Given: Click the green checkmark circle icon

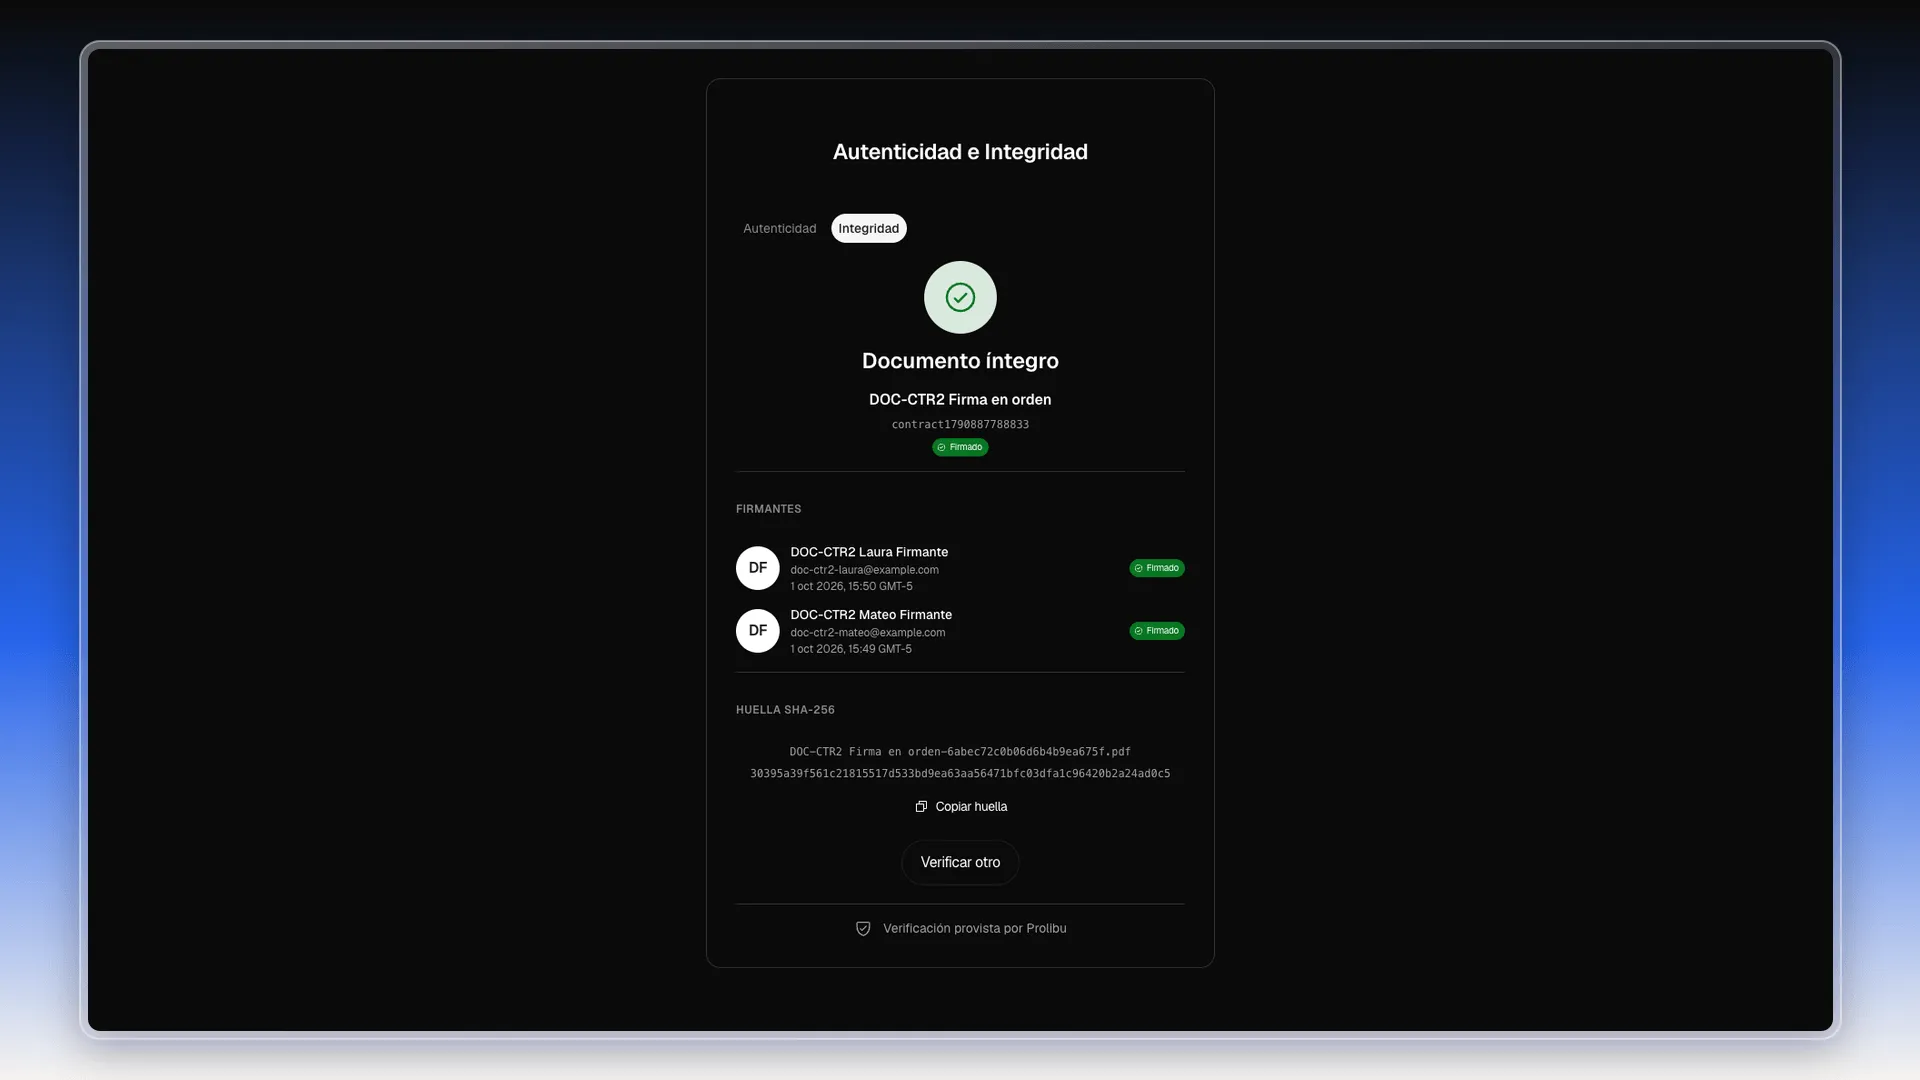Looking at the screenshot, I should tap(960, 297).
